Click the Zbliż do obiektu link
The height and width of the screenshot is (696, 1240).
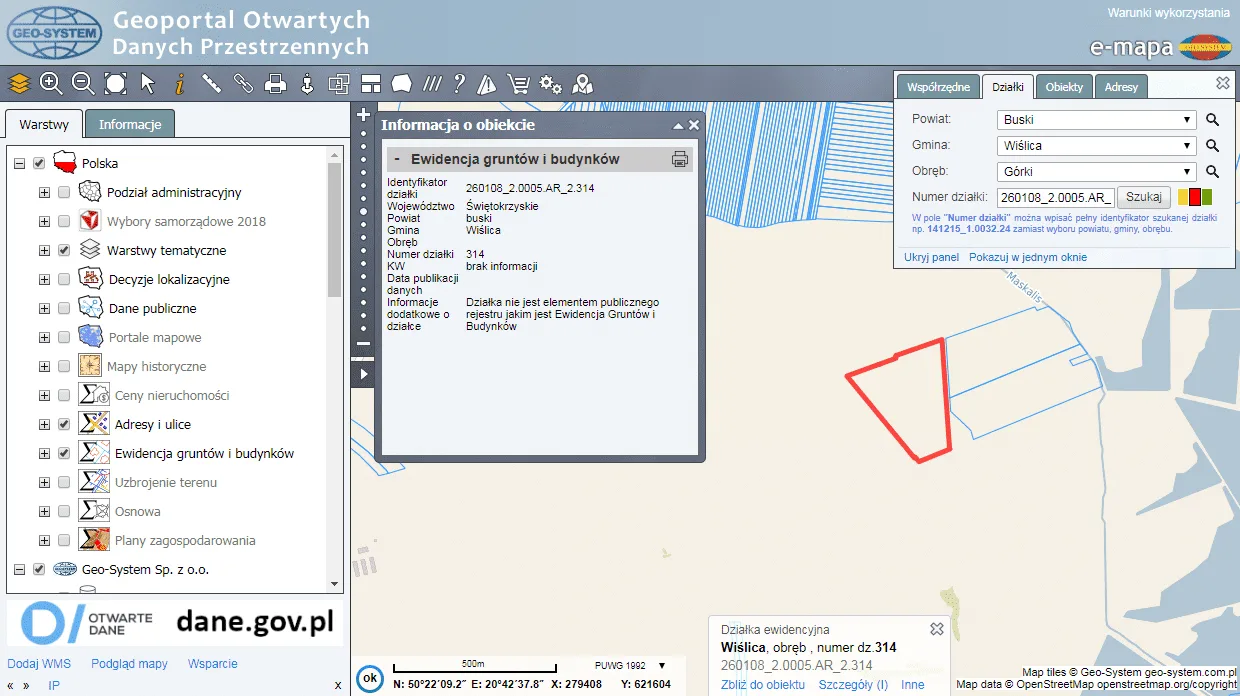tap(763, 685)
